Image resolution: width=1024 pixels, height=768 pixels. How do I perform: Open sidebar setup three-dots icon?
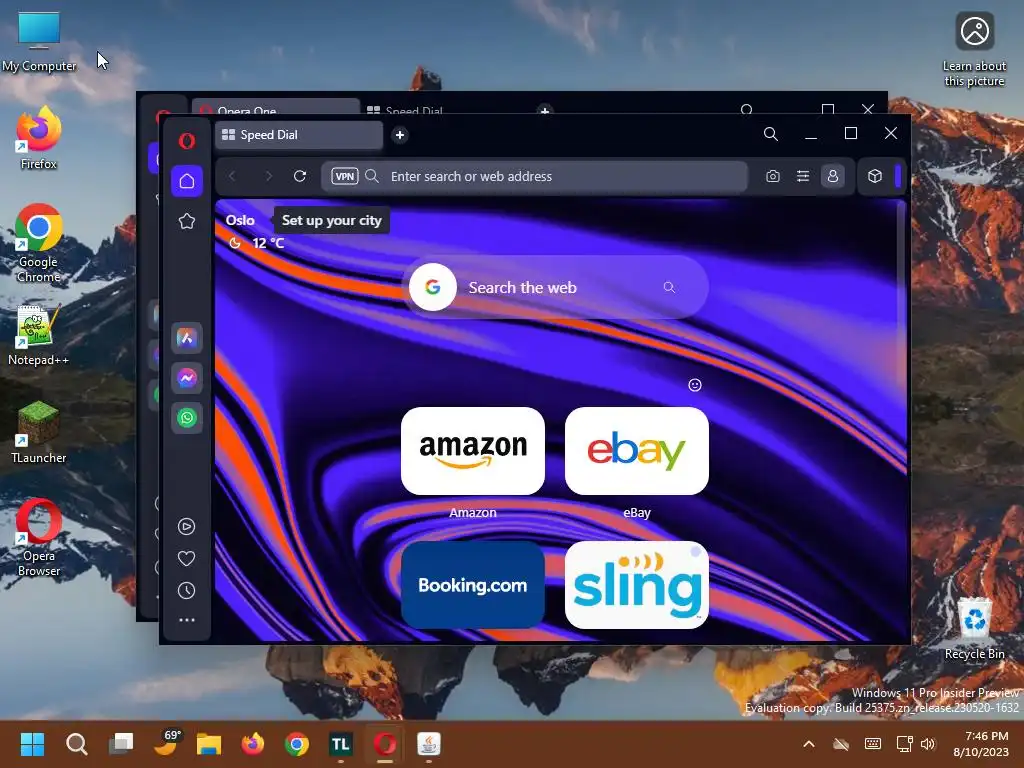click(x=187, y=620)
